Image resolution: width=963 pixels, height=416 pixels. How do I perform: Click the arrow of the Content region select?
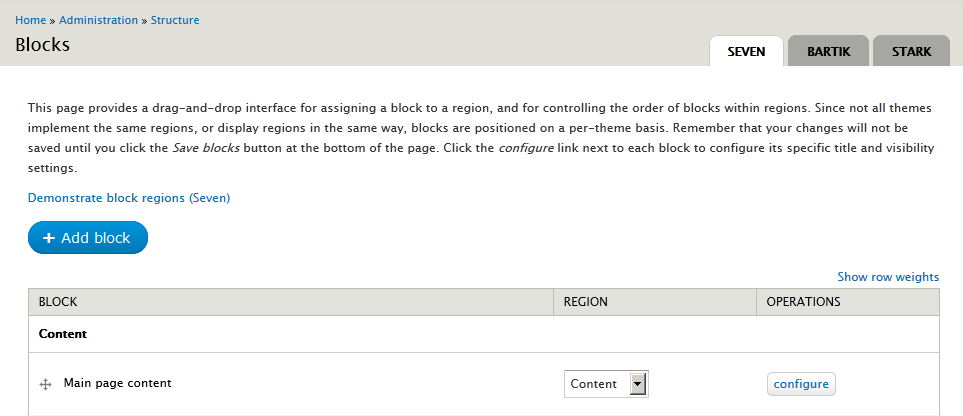(x=638, y=384)
